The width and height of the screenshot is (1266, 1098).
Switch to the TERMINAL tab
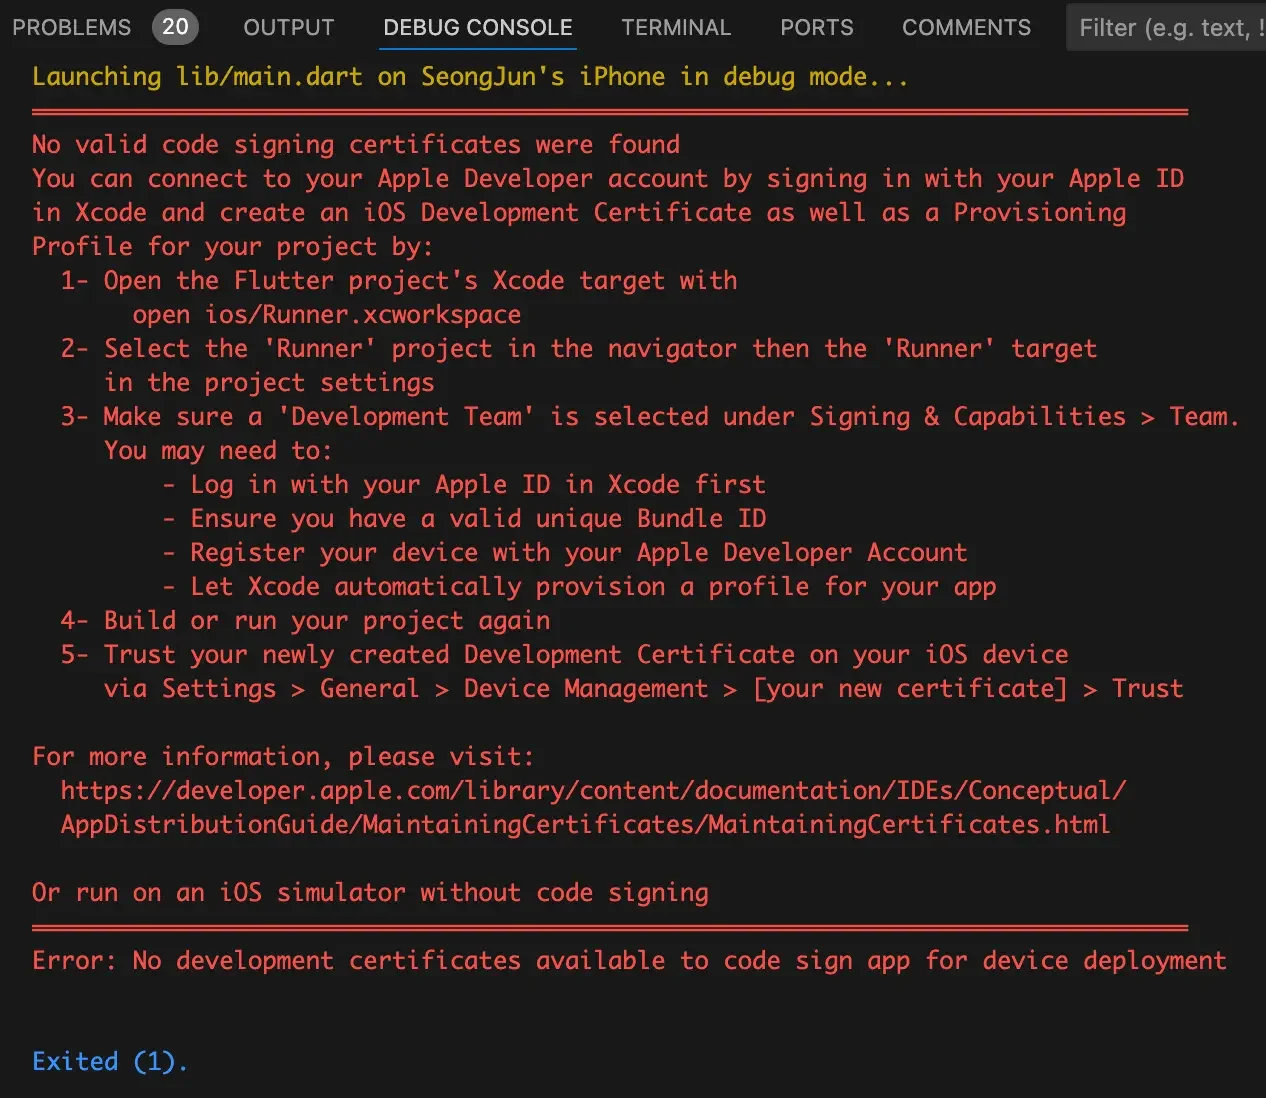(x=676, y=27)
